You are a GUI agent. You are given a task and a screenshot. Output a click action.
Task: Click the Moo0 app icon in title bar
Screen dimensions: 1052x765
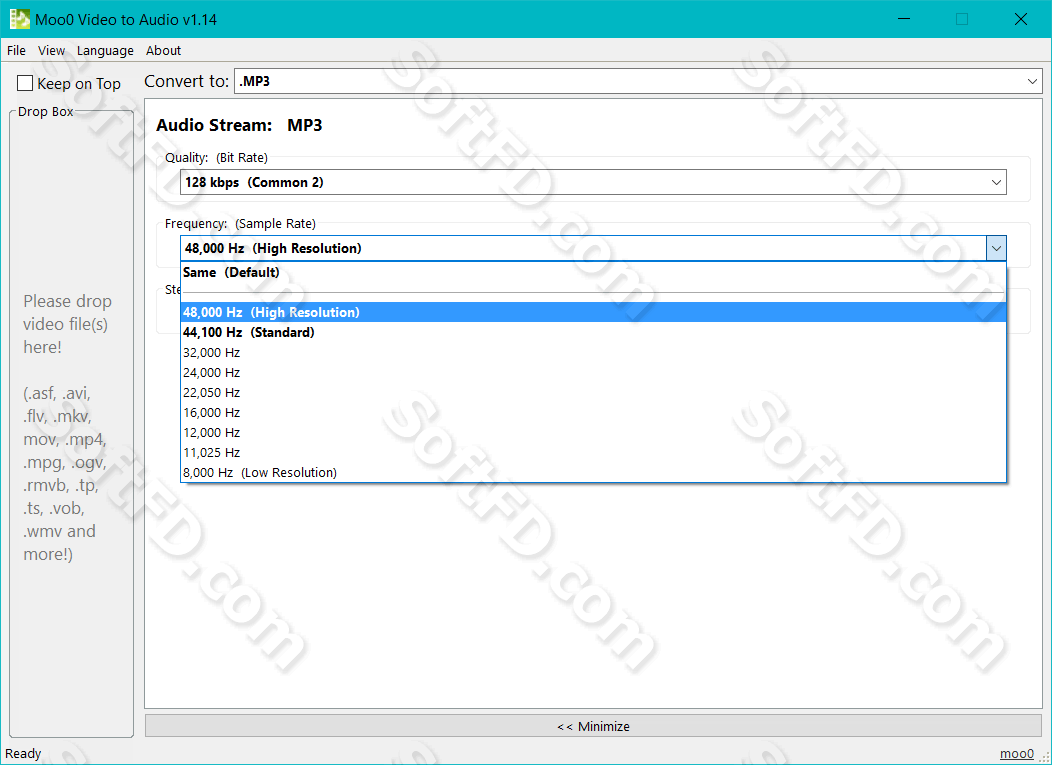(19, 19)
